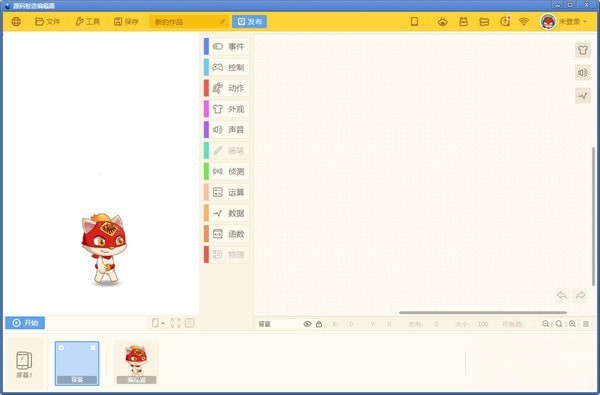Image resolution: width=600 pixels, height=395 pixels.
Task: Open the sound speaker panel on right edge
Action: [x=583, y=73]
